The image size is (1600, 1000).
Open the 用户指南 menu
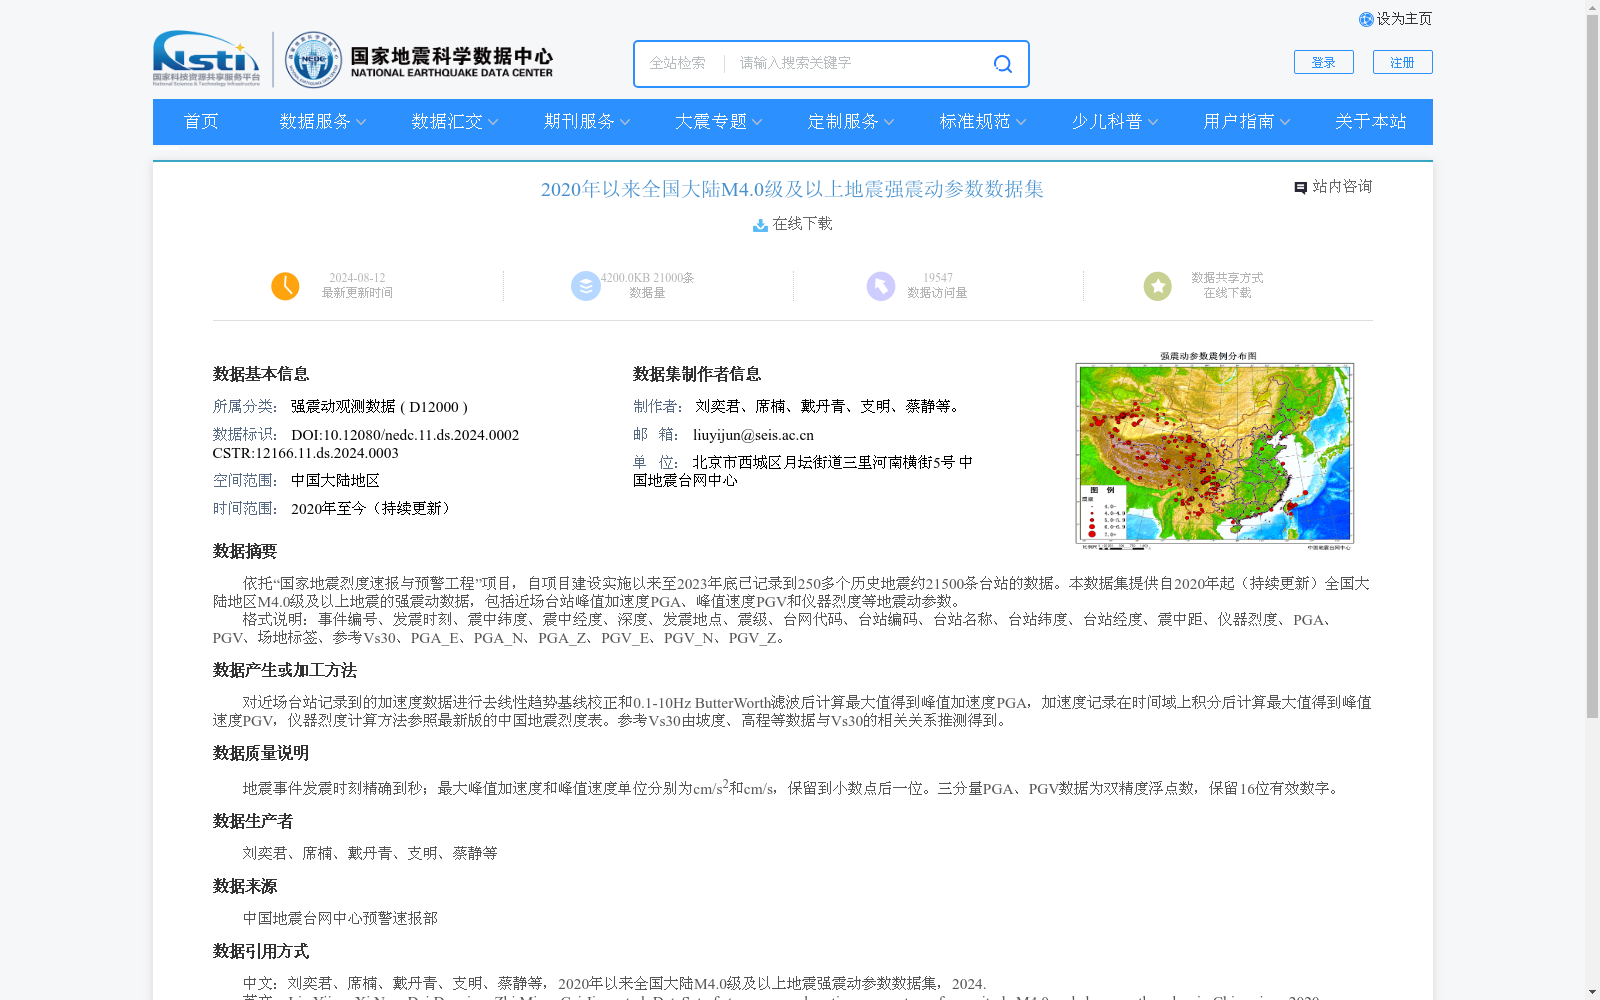(1239, 122)
